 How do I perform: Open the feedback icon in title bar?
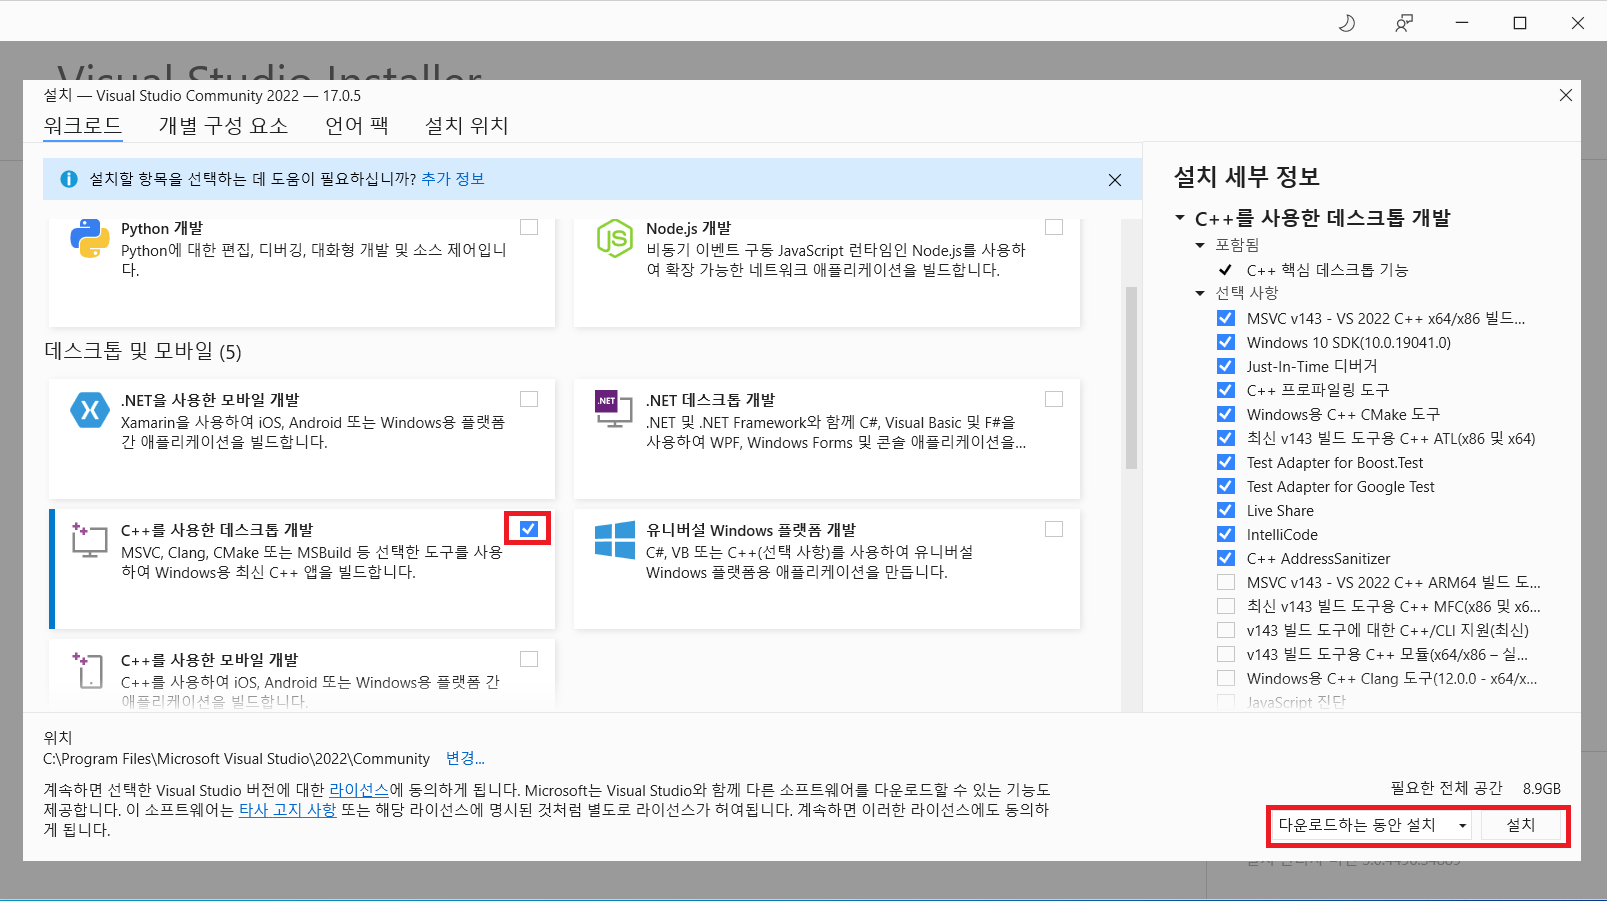(x=1404, y=22)
